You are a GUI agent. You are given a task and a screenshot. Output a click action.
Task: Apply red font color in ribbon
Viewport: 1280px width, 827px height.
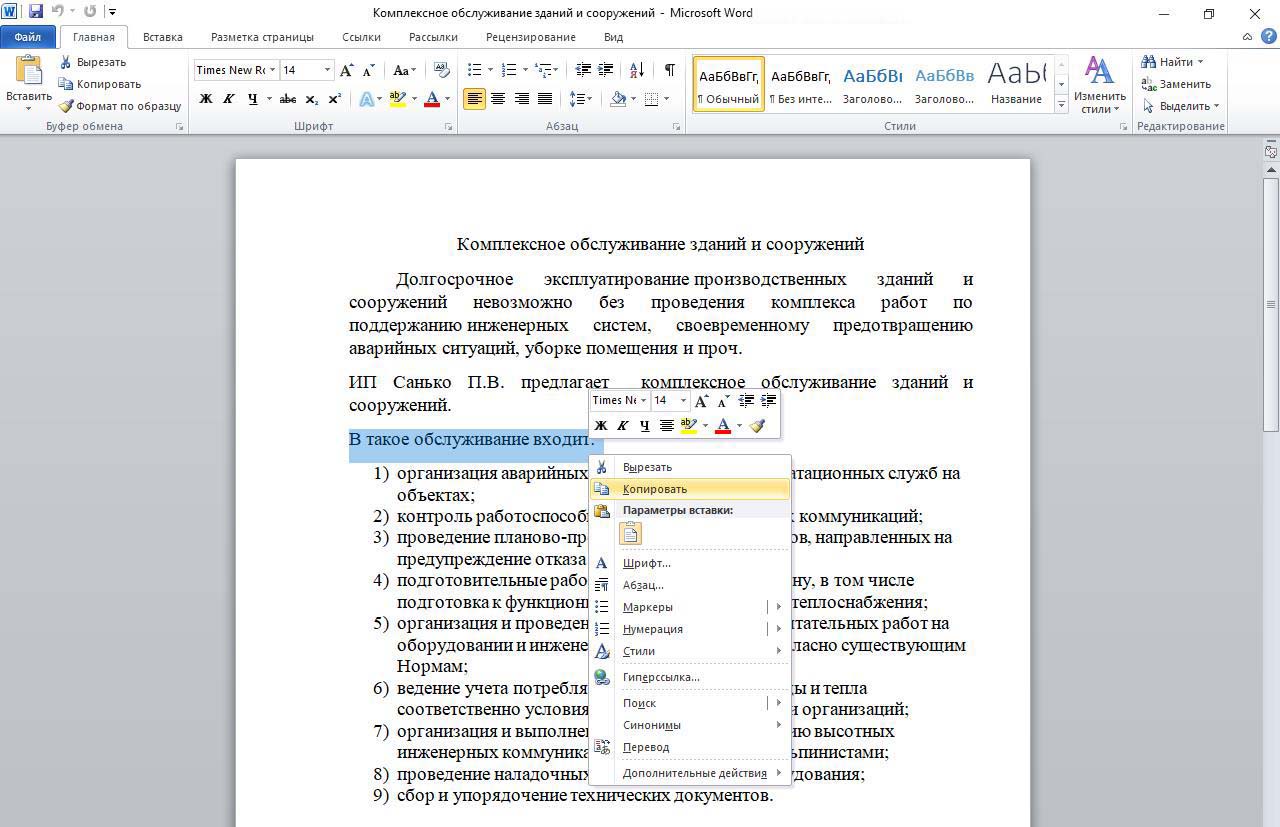[x=432, y=99]
